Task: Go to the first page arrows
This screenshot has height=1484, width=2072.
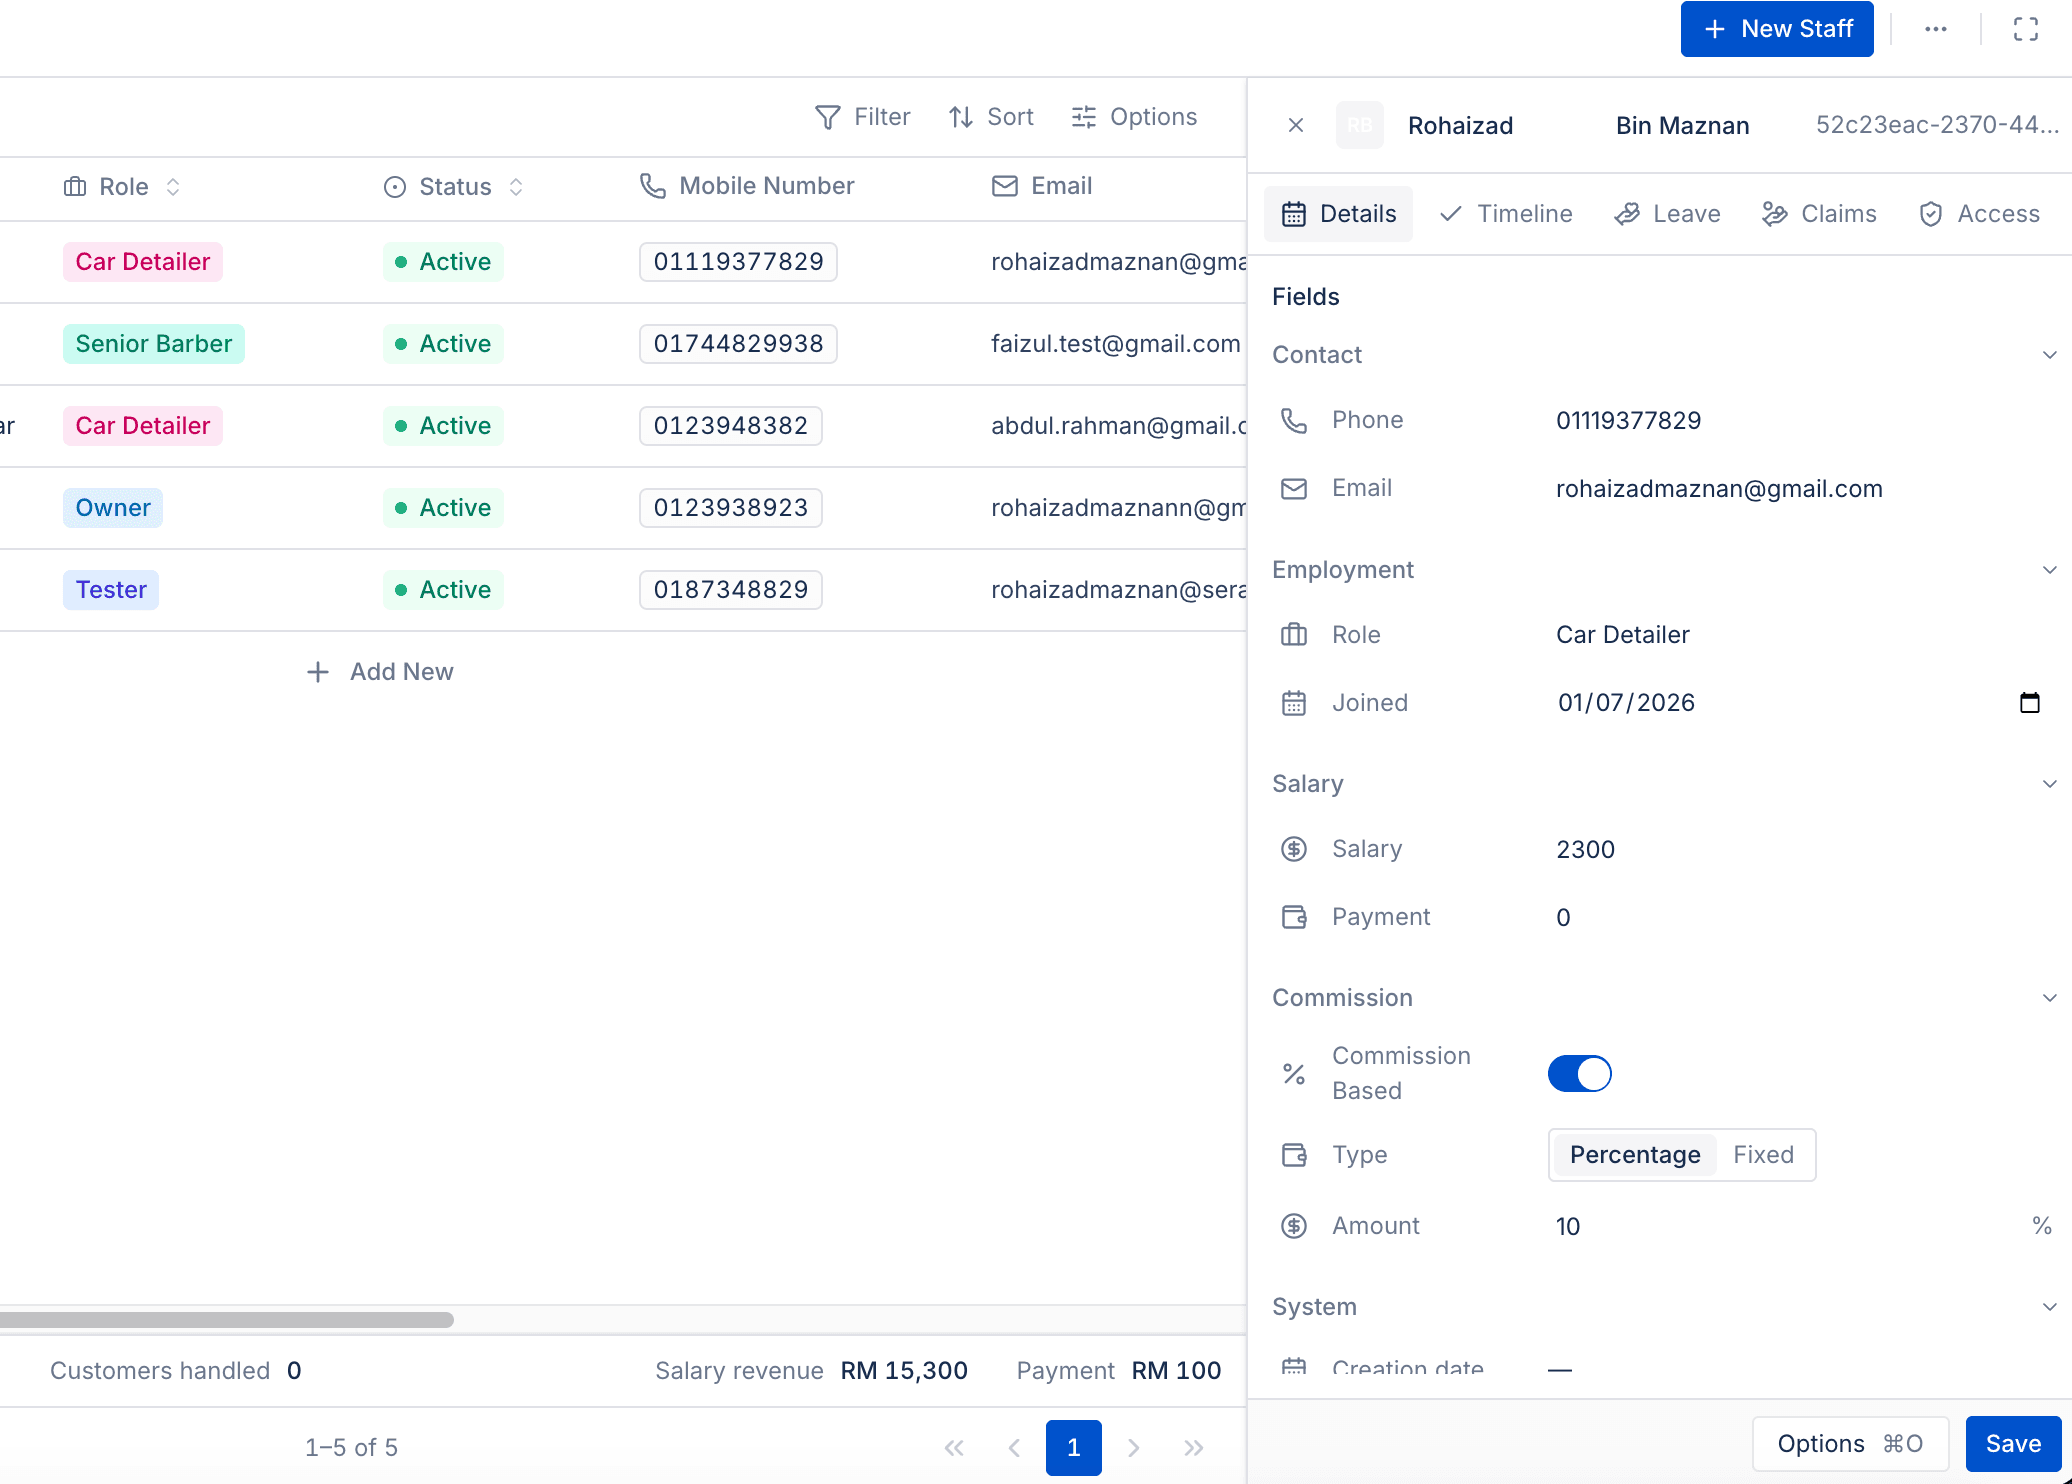Action: [x=954, y=1448]
